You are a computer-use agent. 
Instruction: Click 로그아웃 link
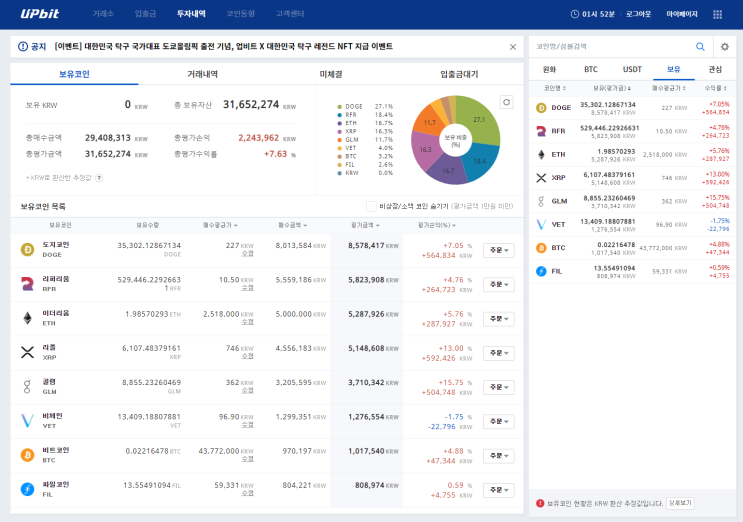(638, 14)
